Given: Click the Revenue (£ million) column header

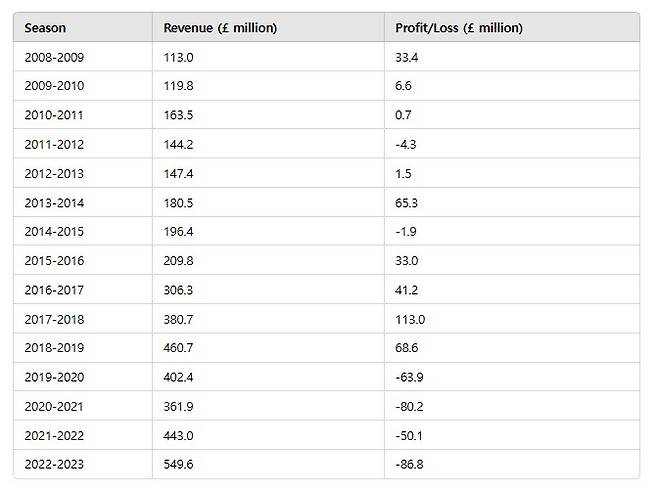Looking at the screenshot, I should tap(220, 28).
